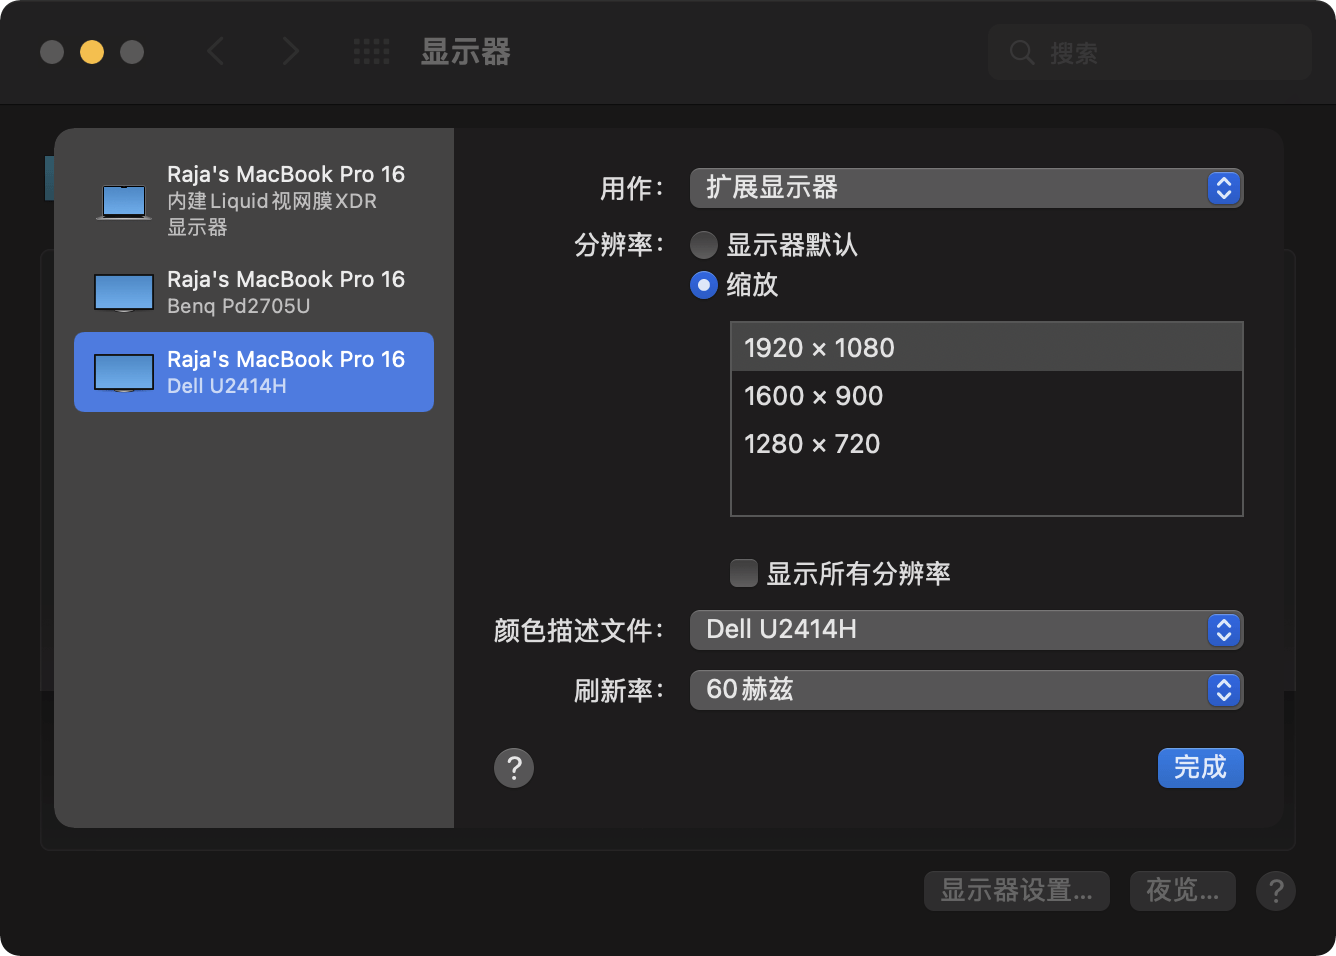1336x956 pixels.
Task: Select the 显示器默认 radio button
Action: pos(704,245)
